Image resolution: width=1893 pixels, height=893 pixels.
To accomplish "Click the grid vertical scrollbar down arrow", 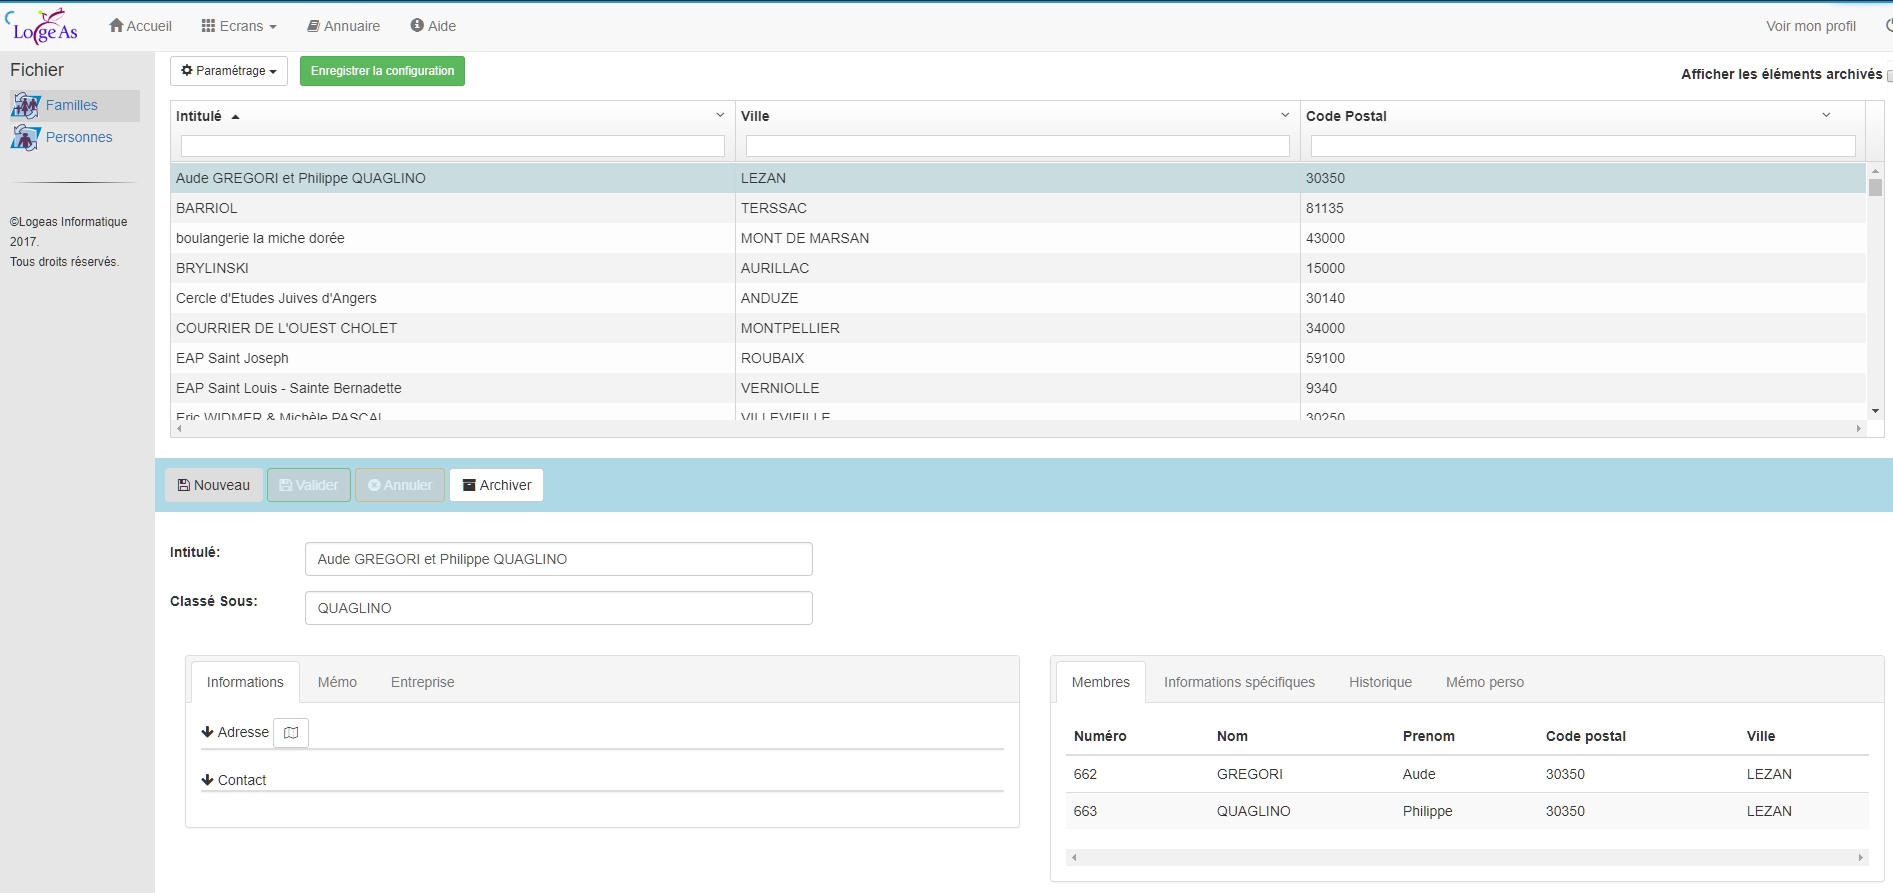I will 1875,411.
